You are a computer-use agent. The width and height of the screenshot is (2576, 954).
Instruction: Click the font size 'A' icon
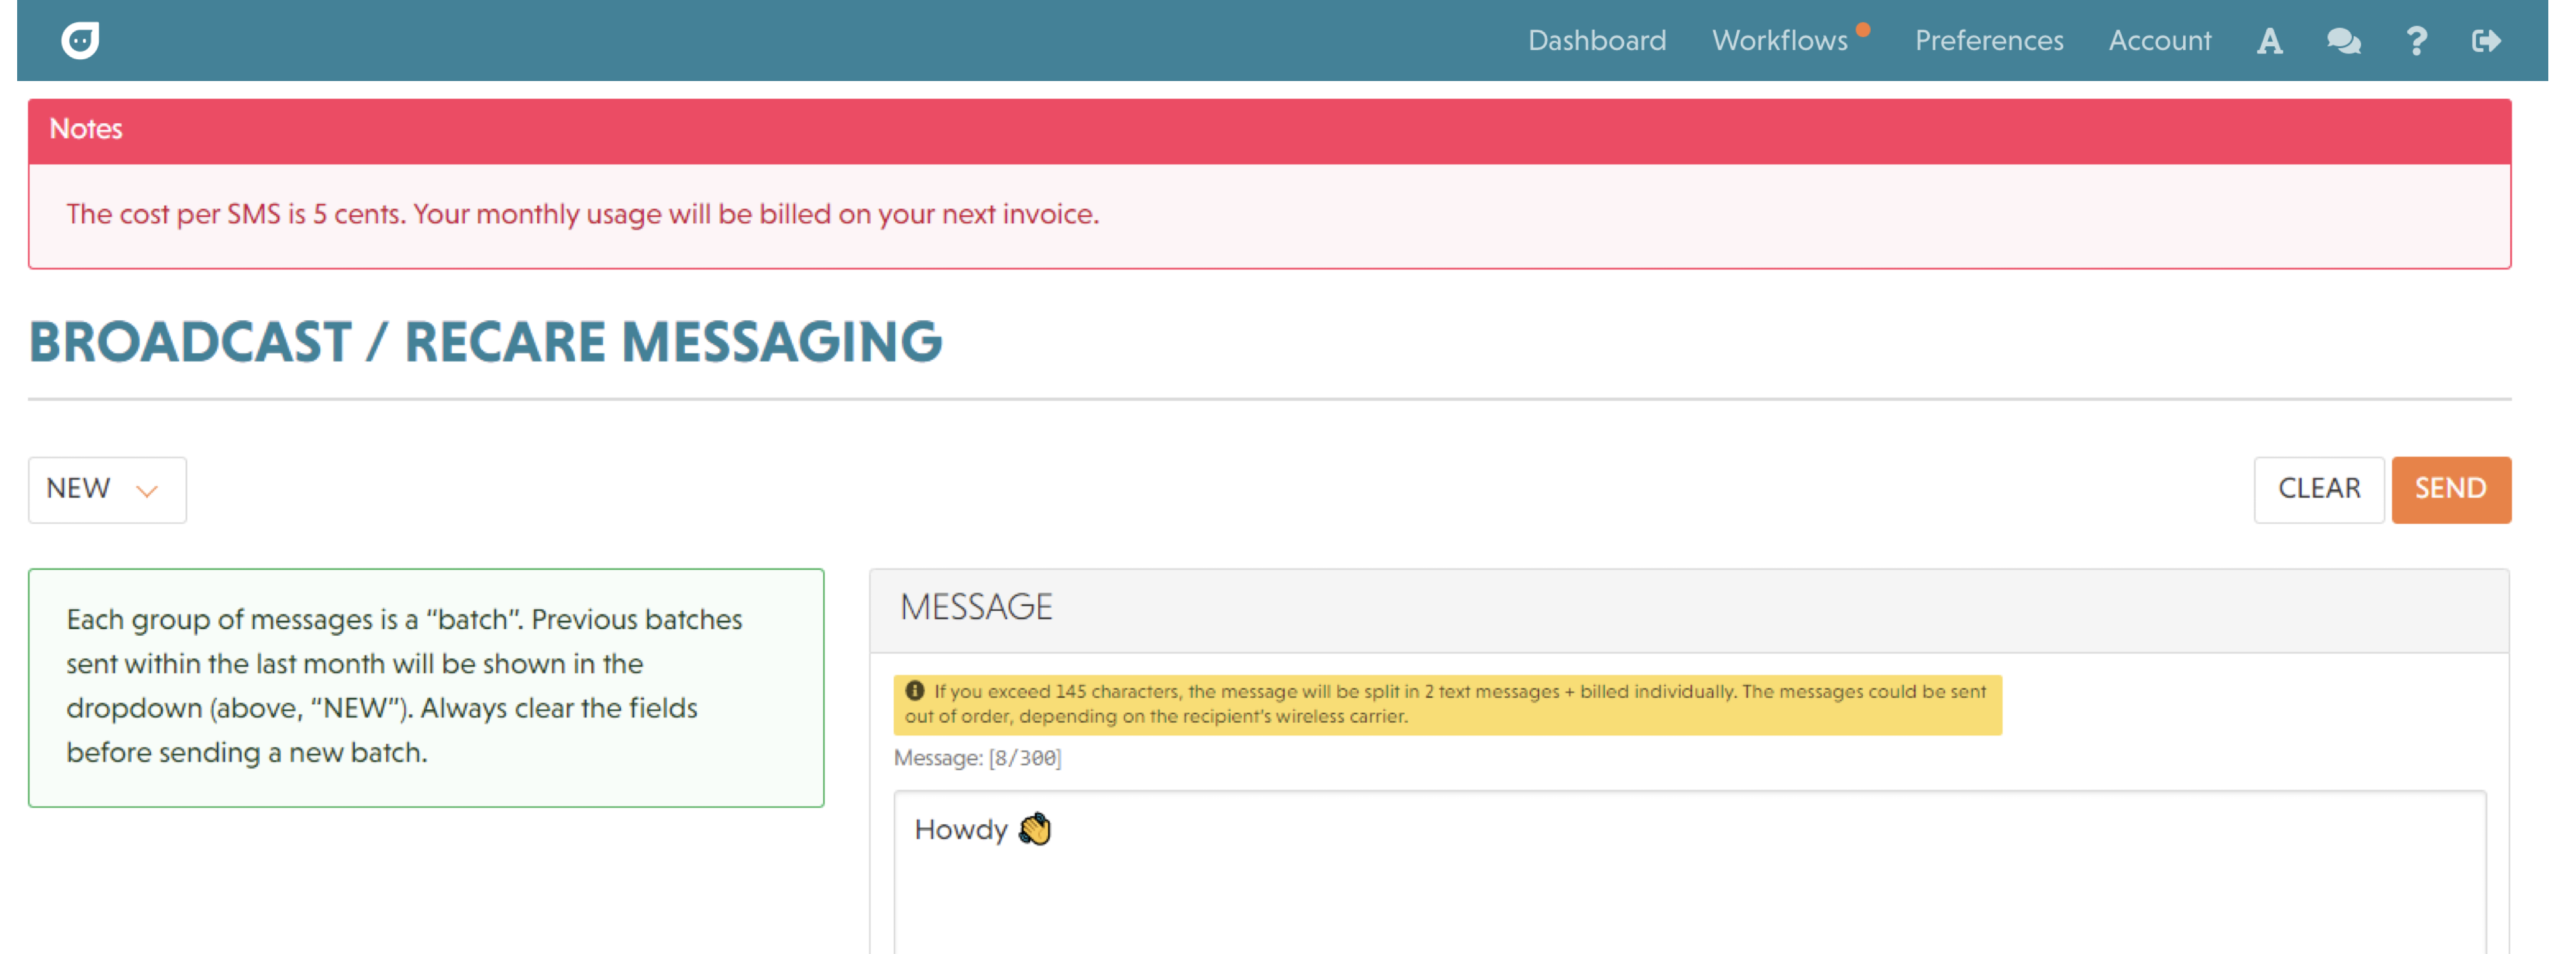click(2269, 41)
